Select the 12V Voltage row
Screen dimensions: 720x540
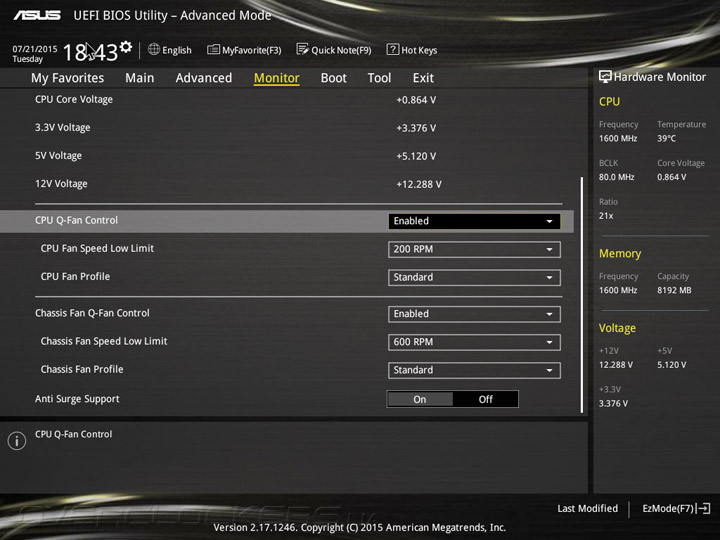(287, 184)
